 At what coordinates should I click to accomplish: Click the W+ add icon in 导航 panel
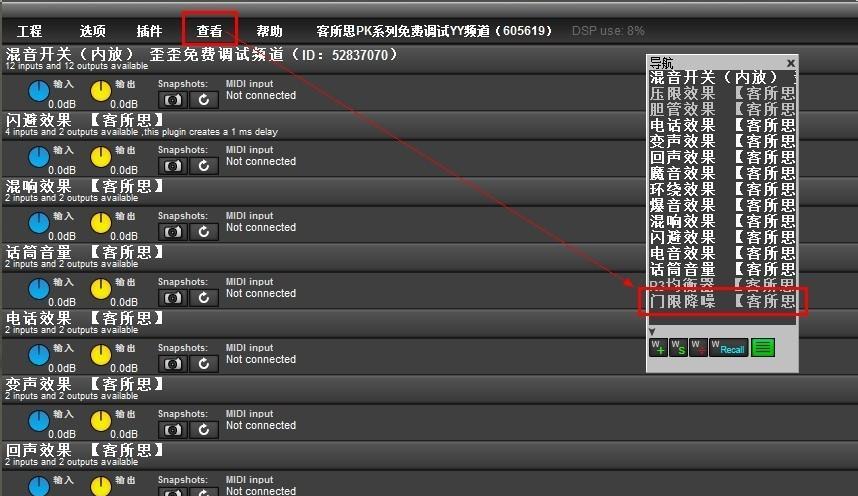click(x=658, y=348)
